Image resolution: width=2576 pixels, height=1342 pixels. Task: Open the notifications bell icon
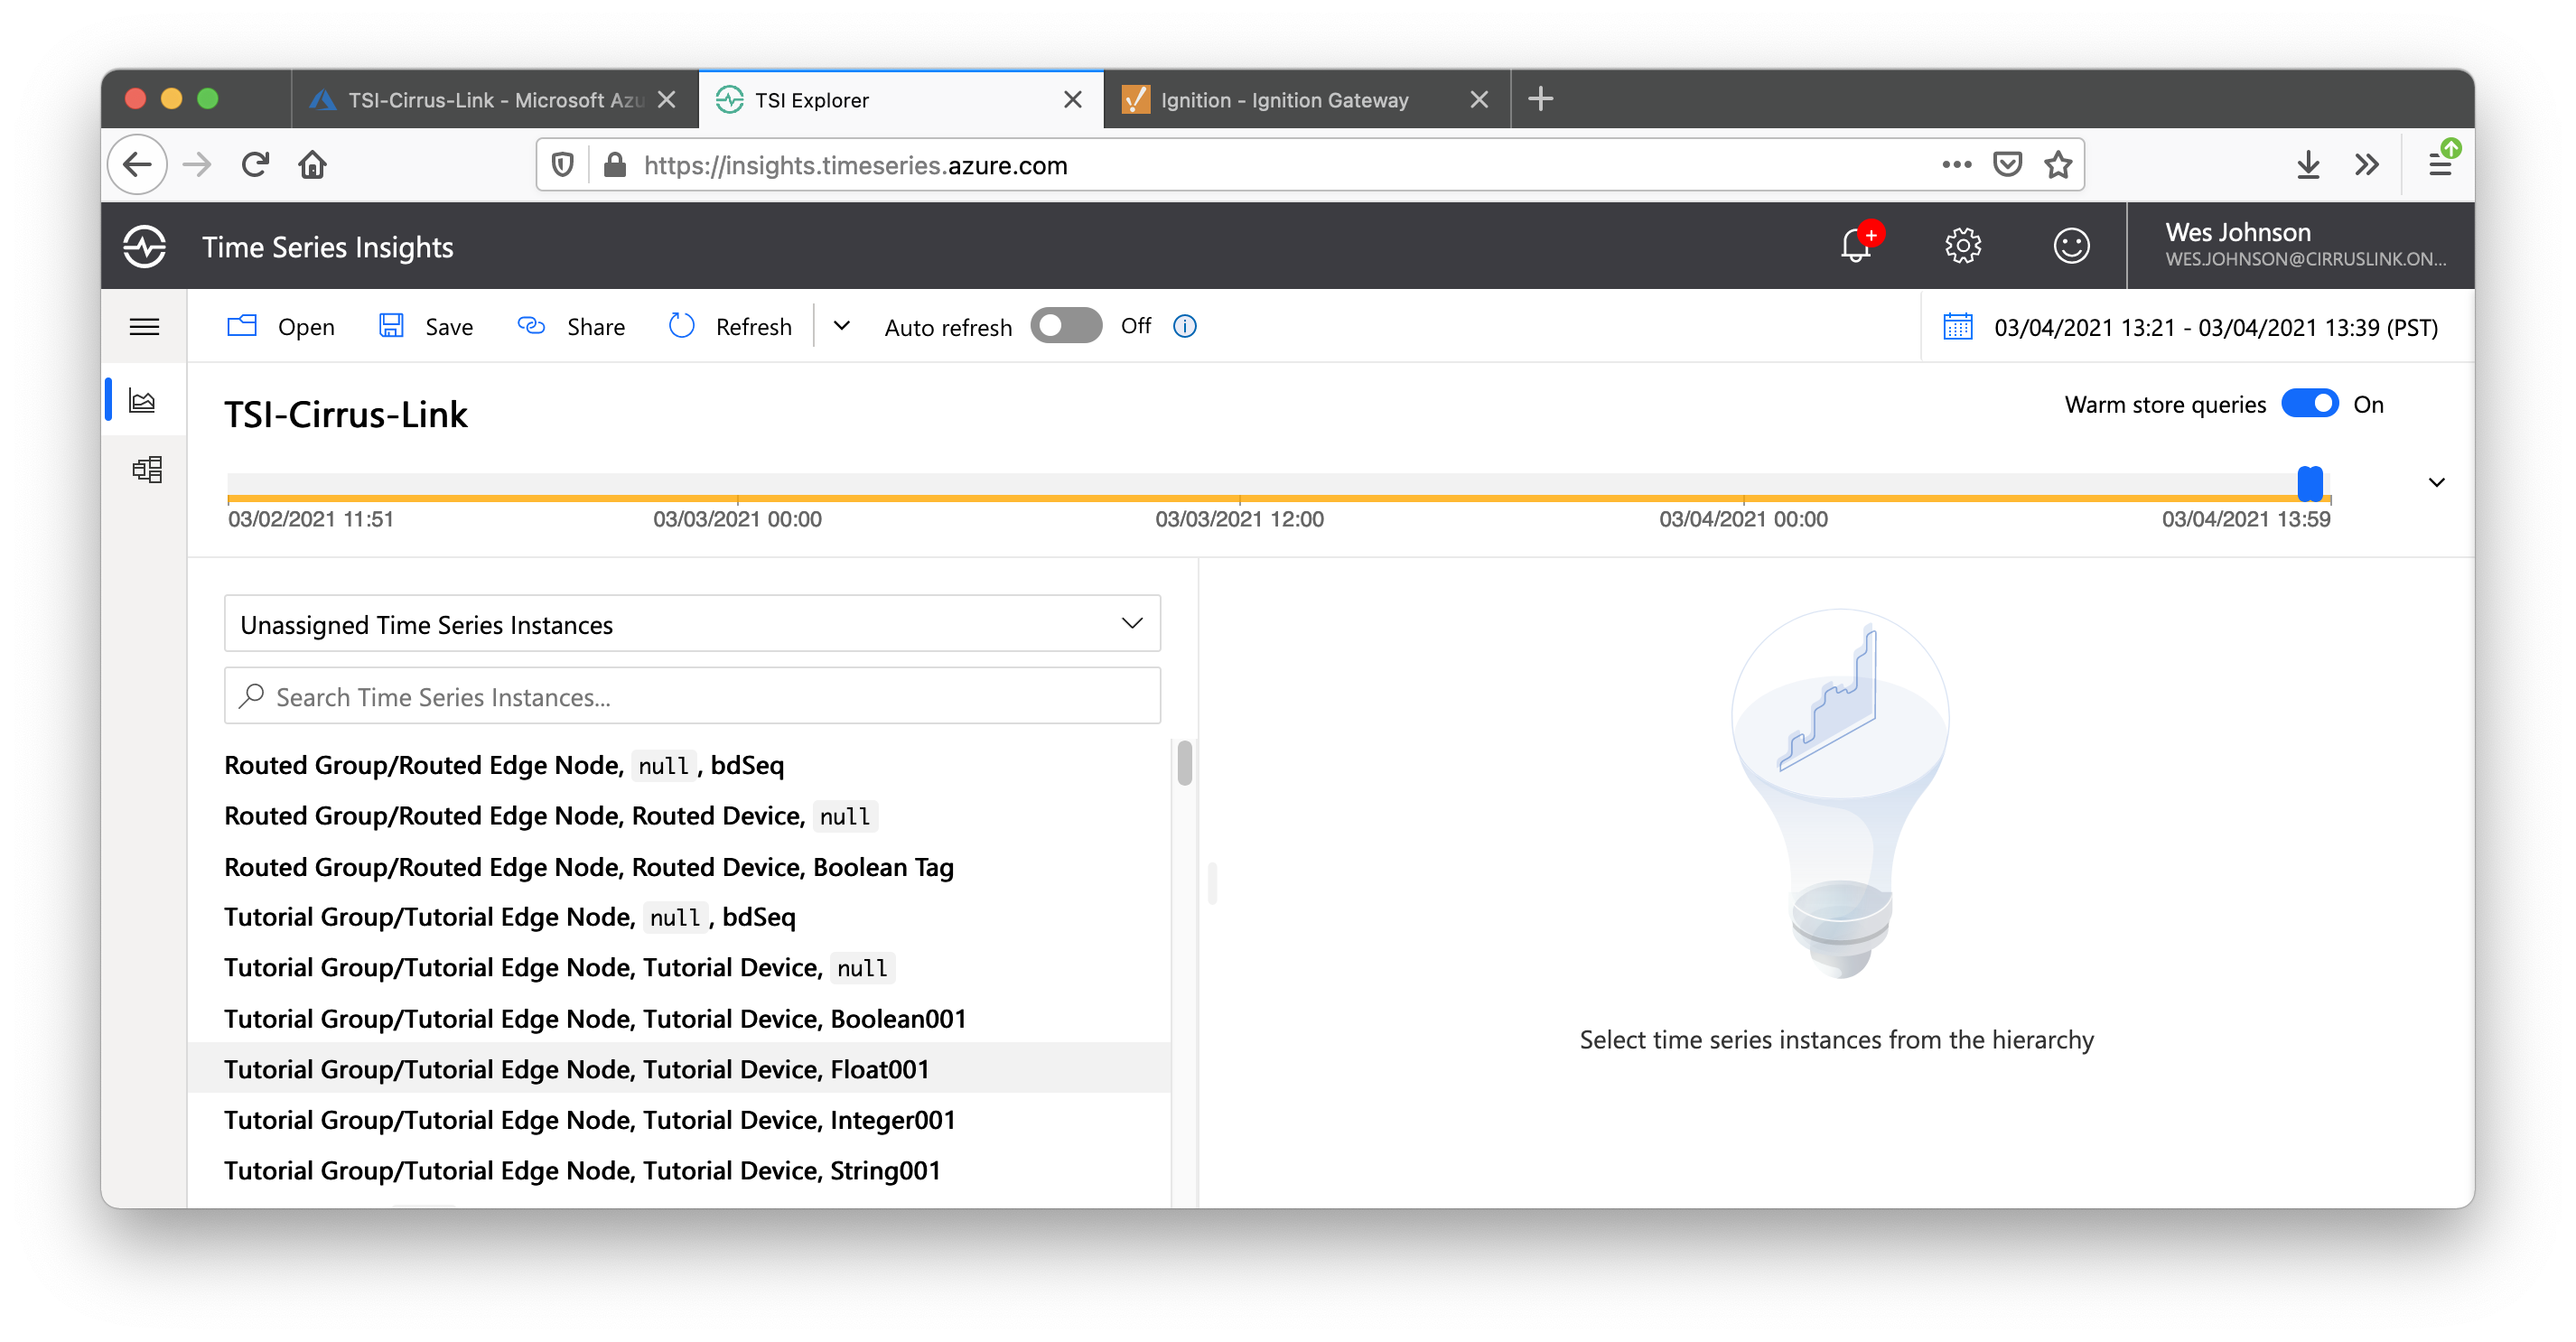(x=1856, y=245)
